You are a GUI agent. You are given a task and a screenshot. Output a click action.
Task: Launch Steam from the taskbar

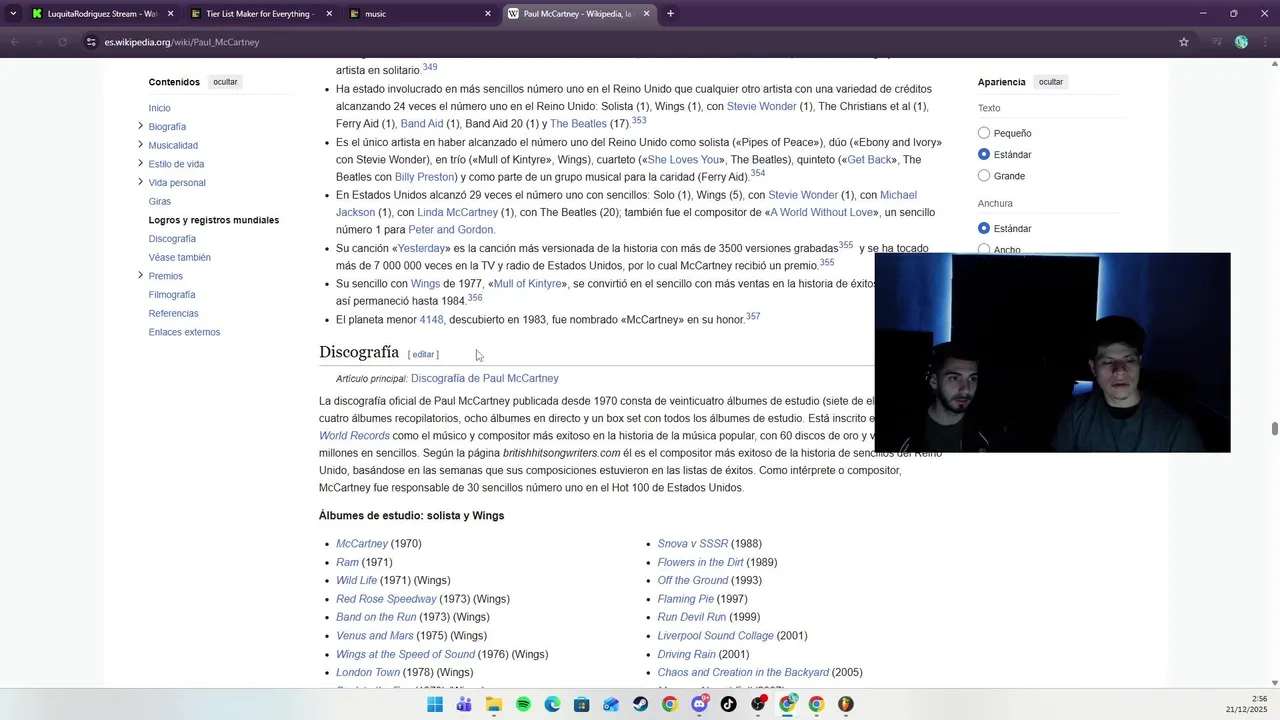pos(640,704)
